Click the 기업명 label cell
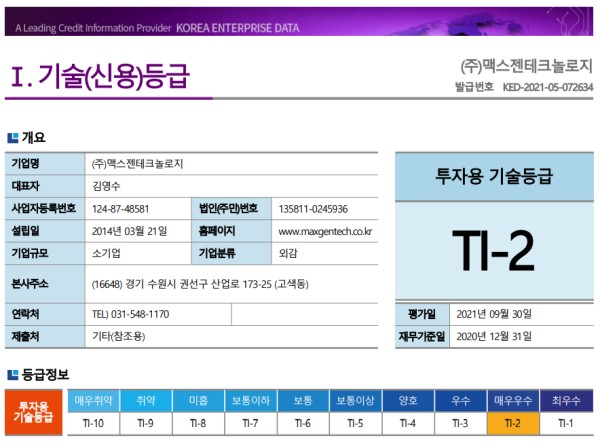Image resolution: width=600 pixels, height=444 pixels. (45, 164)
